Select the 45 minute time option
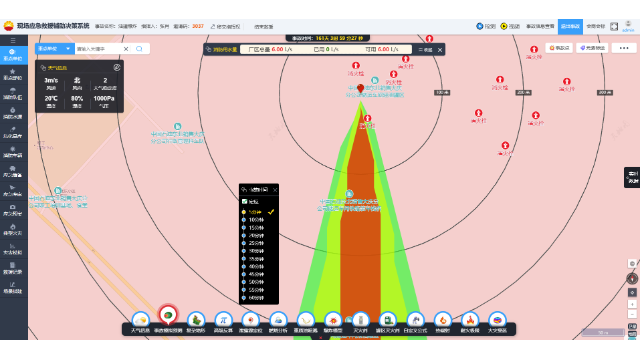640x360 pixels. [x=254, y=274]
